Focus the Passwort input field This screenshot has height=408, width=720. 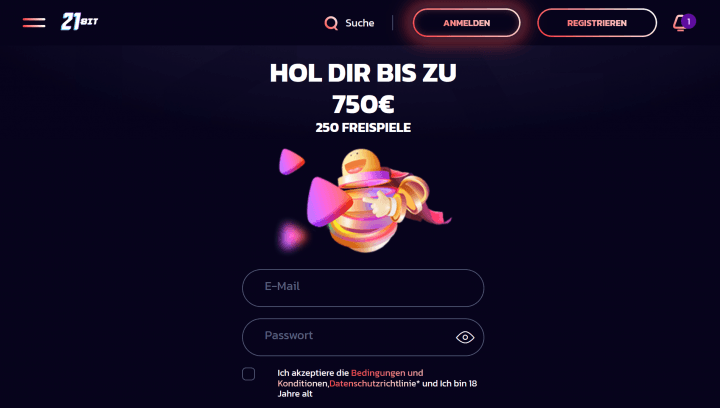pos(363,337)
